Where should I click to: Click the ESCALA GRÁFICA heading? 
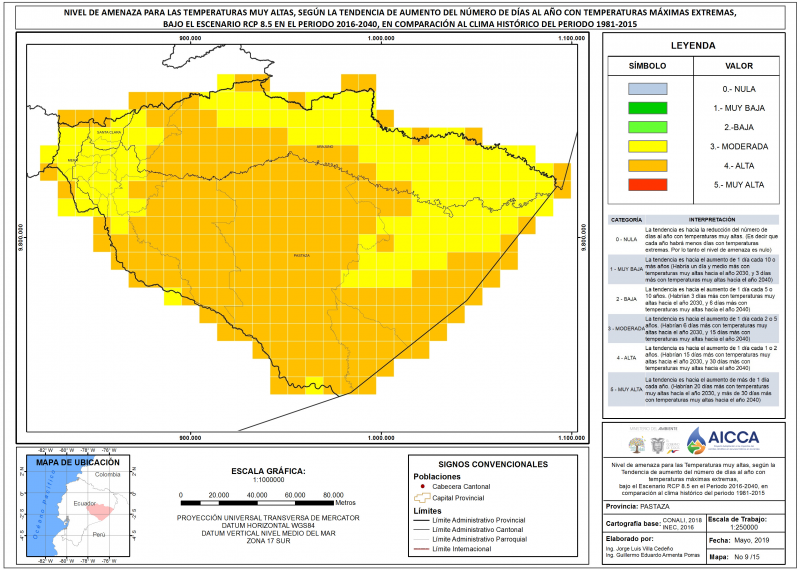coord(268,471)
